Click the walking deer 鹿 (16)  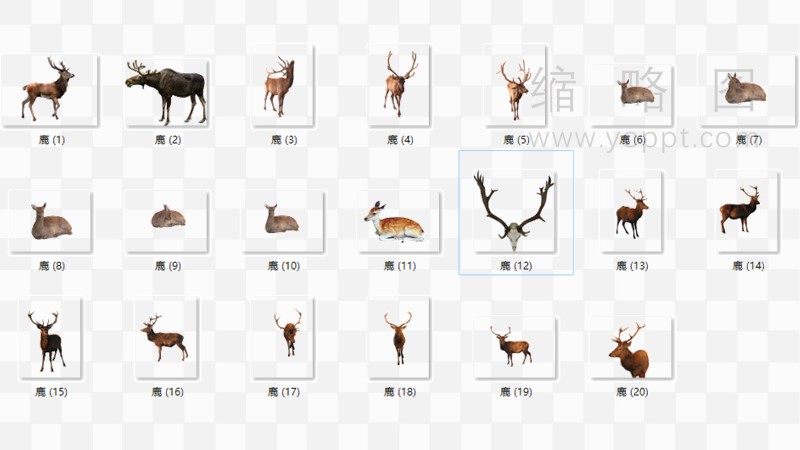pyautogui.click(x=166, y=339)
